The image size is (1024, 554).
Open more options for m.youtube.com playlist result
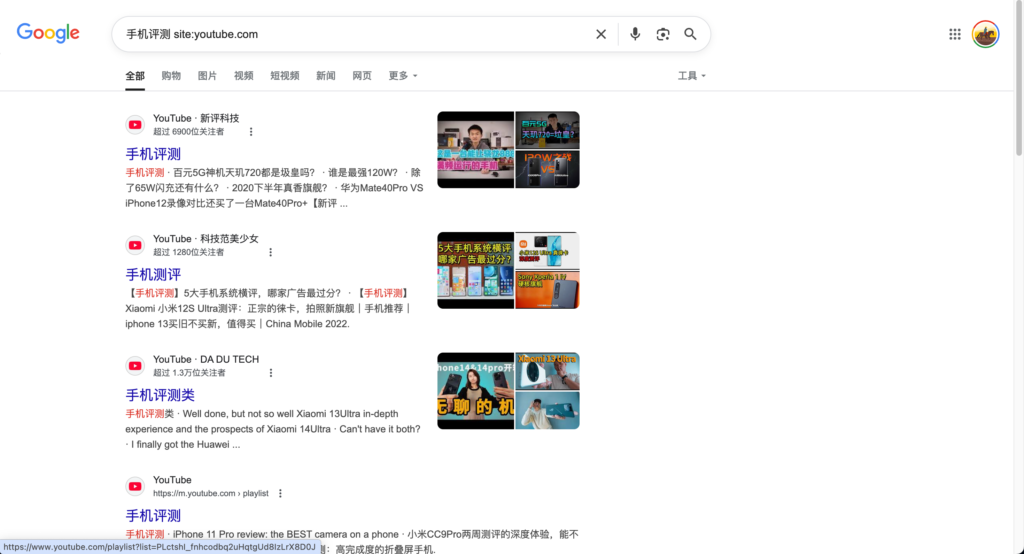click(x=280, y=493)
